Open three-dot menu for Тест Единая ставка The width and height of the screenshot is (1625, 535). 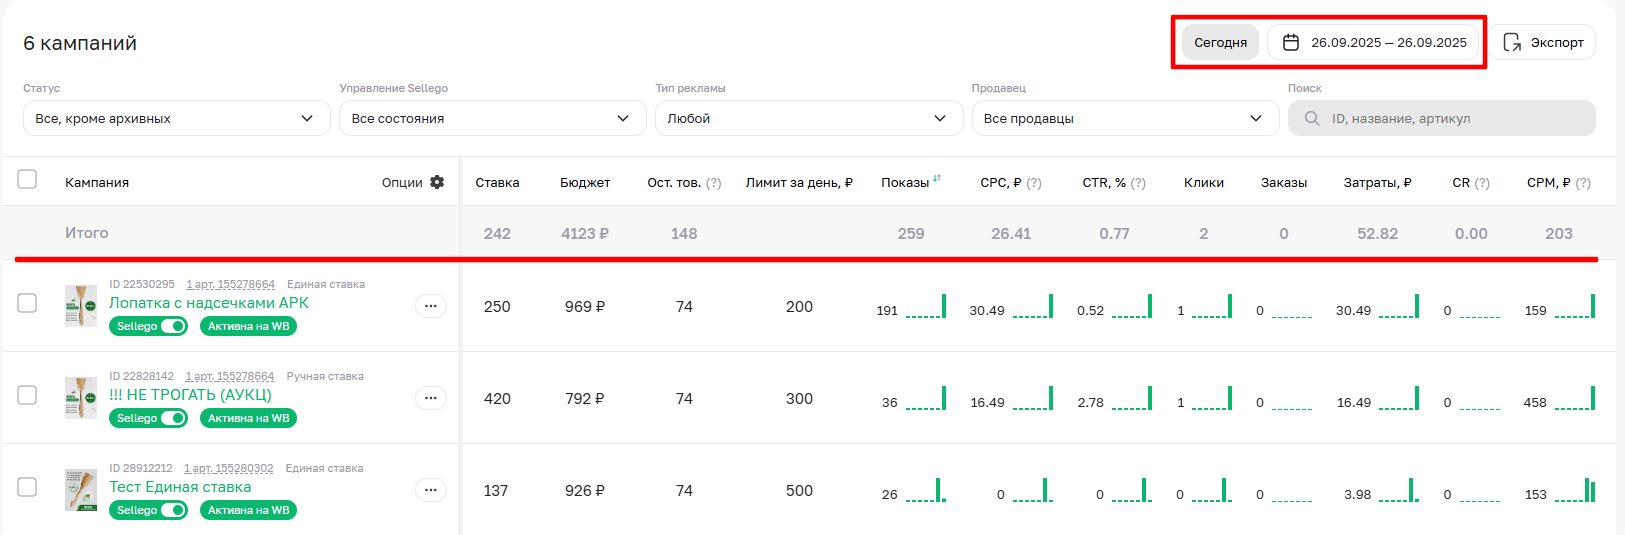(x=430, y=490)
